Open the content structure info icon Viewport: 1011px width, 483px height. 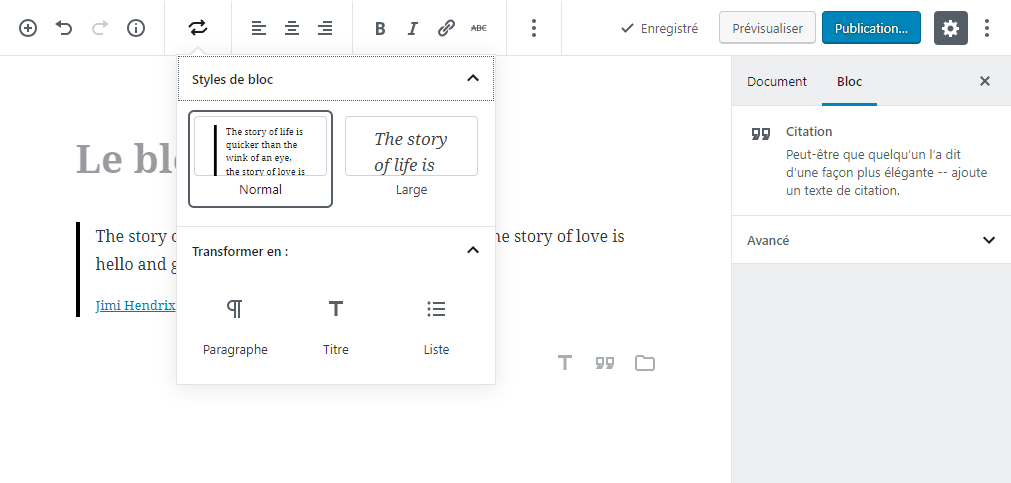pyautogui.click(x=136, y=28)
